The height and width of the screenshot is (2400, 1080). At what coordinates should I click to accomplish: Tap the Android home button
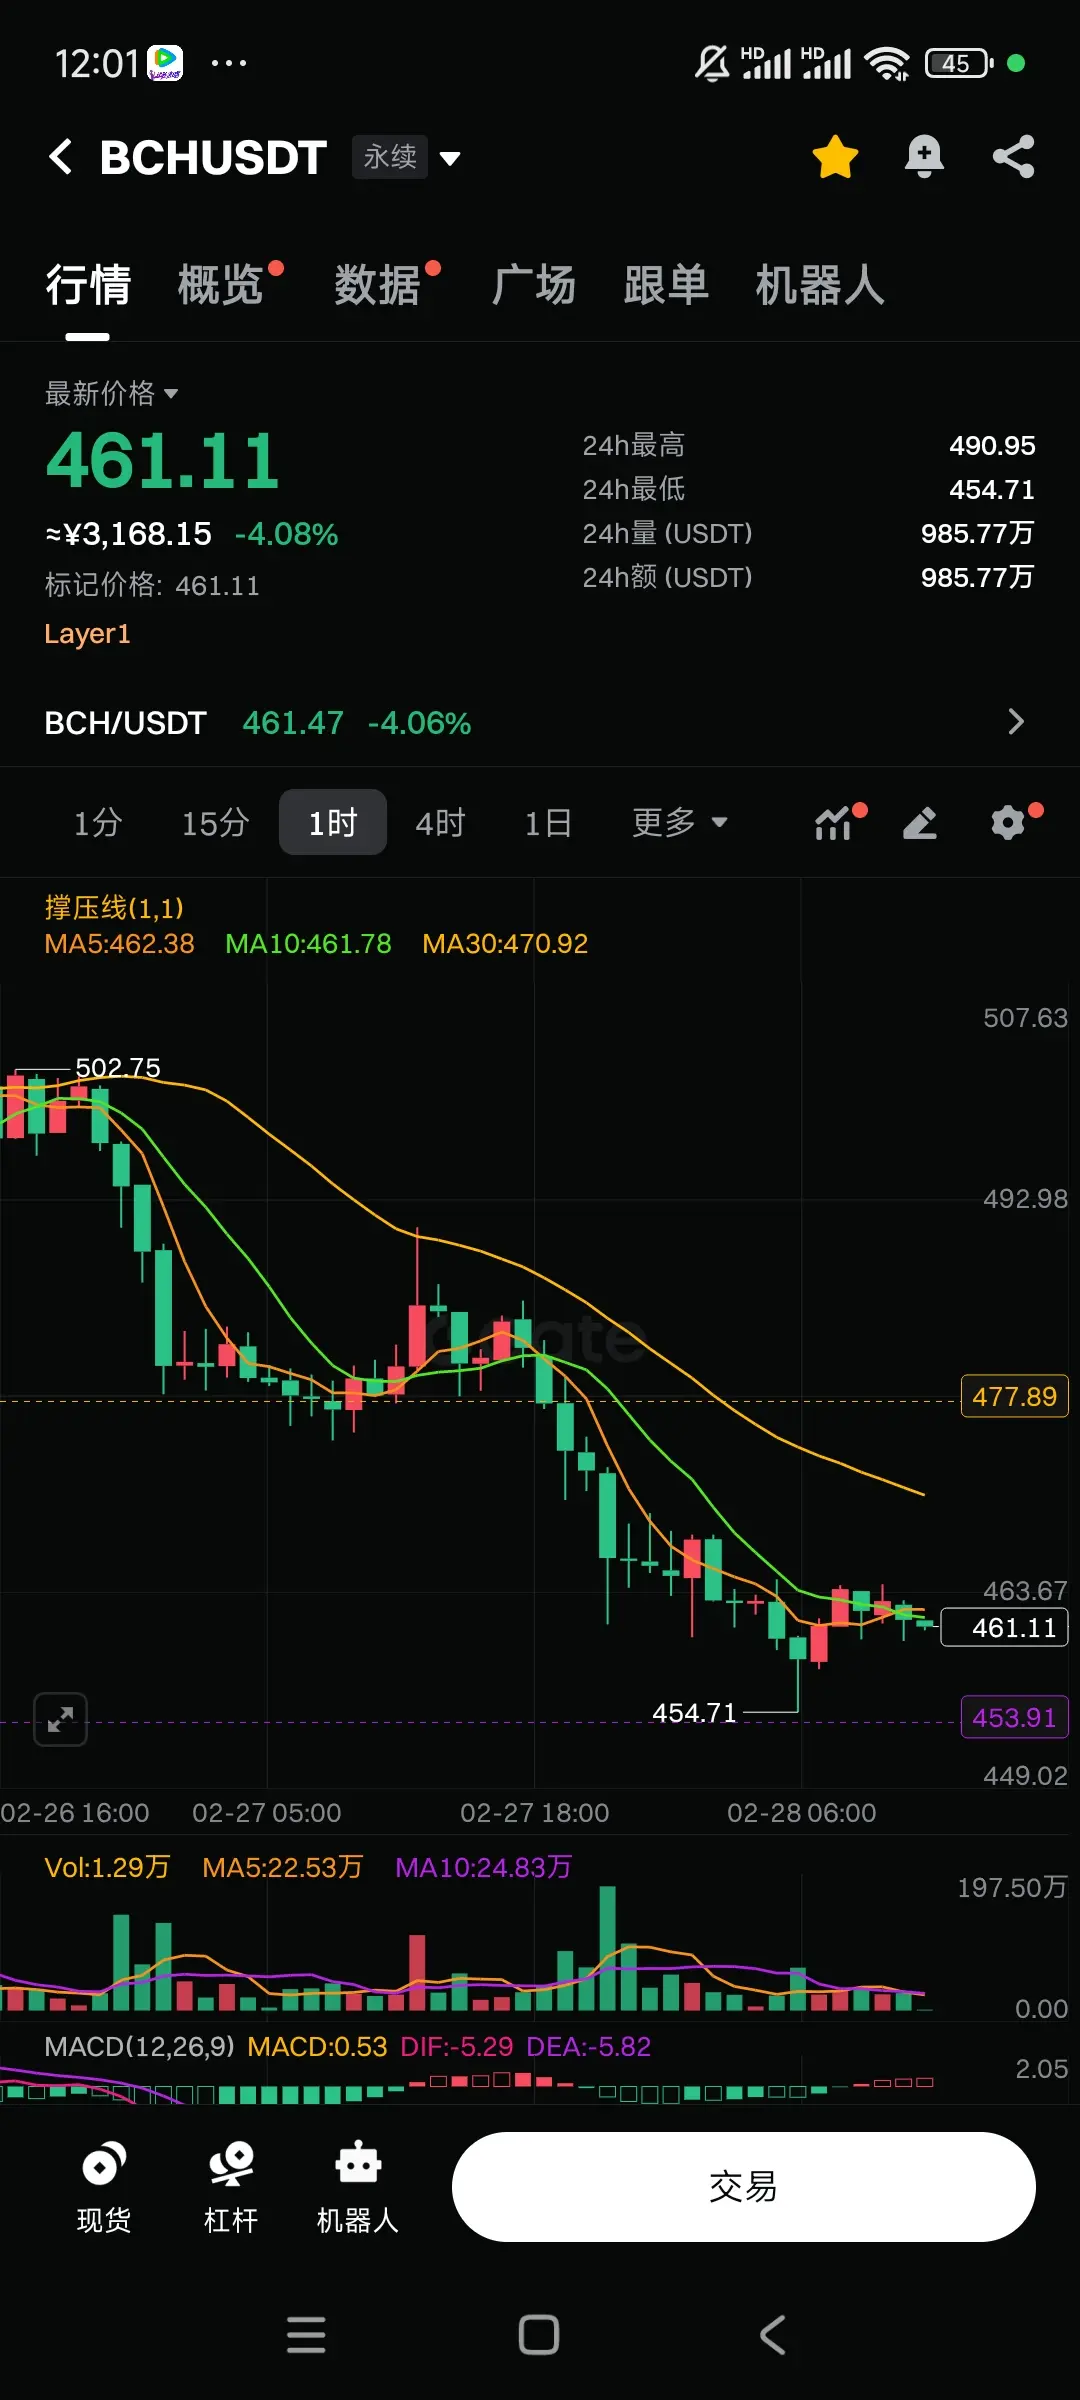pyautogui.click(x=539, y=2335)
